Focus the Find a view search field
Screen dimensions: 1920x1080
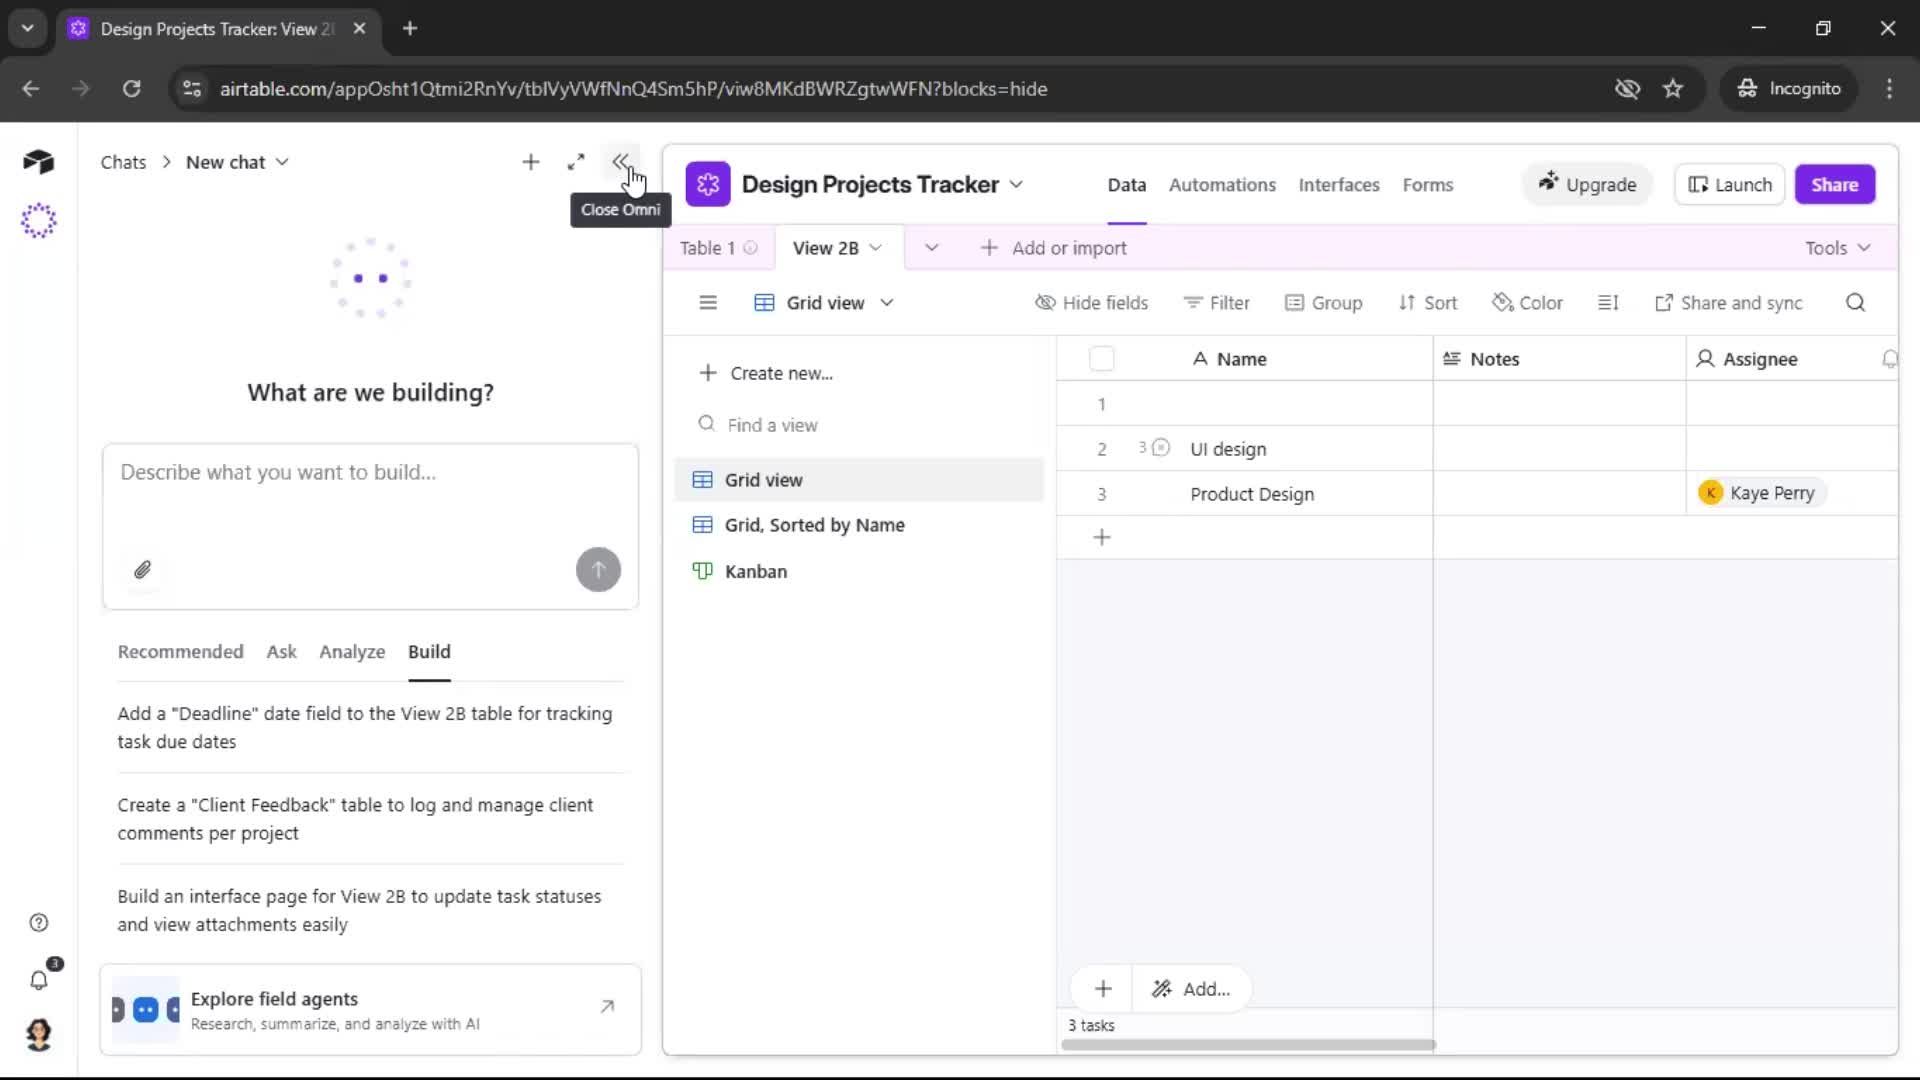pyautogui.click(x=859, y=425)
